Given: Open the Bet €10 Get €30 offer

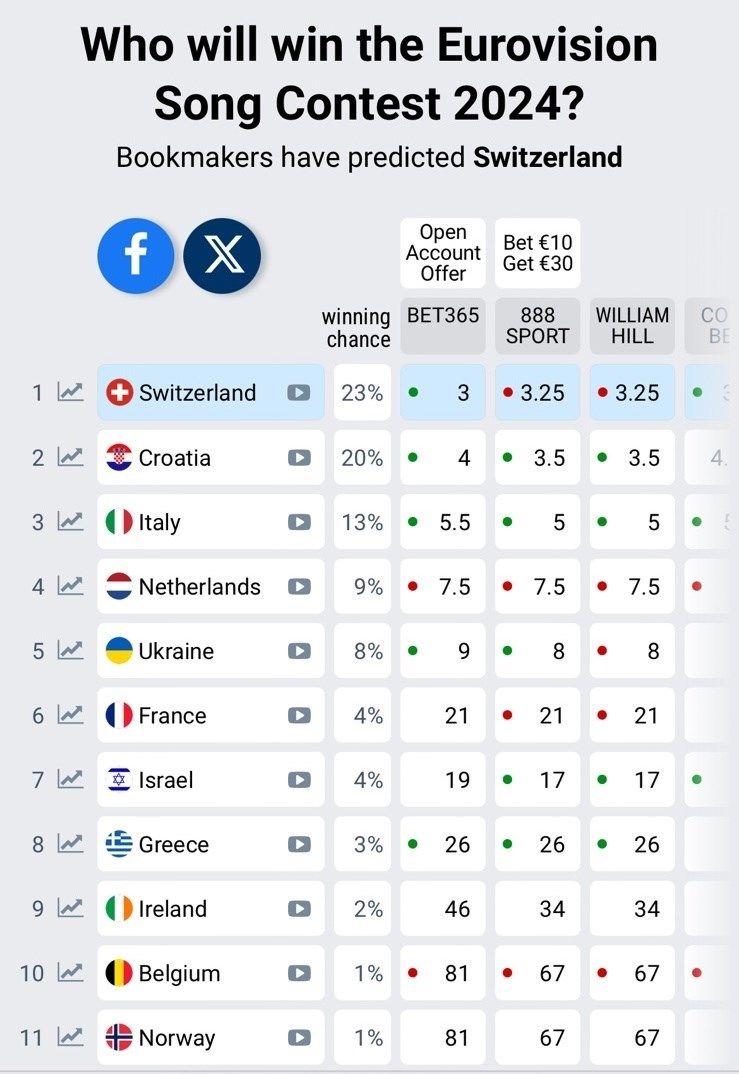Looking at the screenshot, I should pyautogui.click(x=538, y=253).
